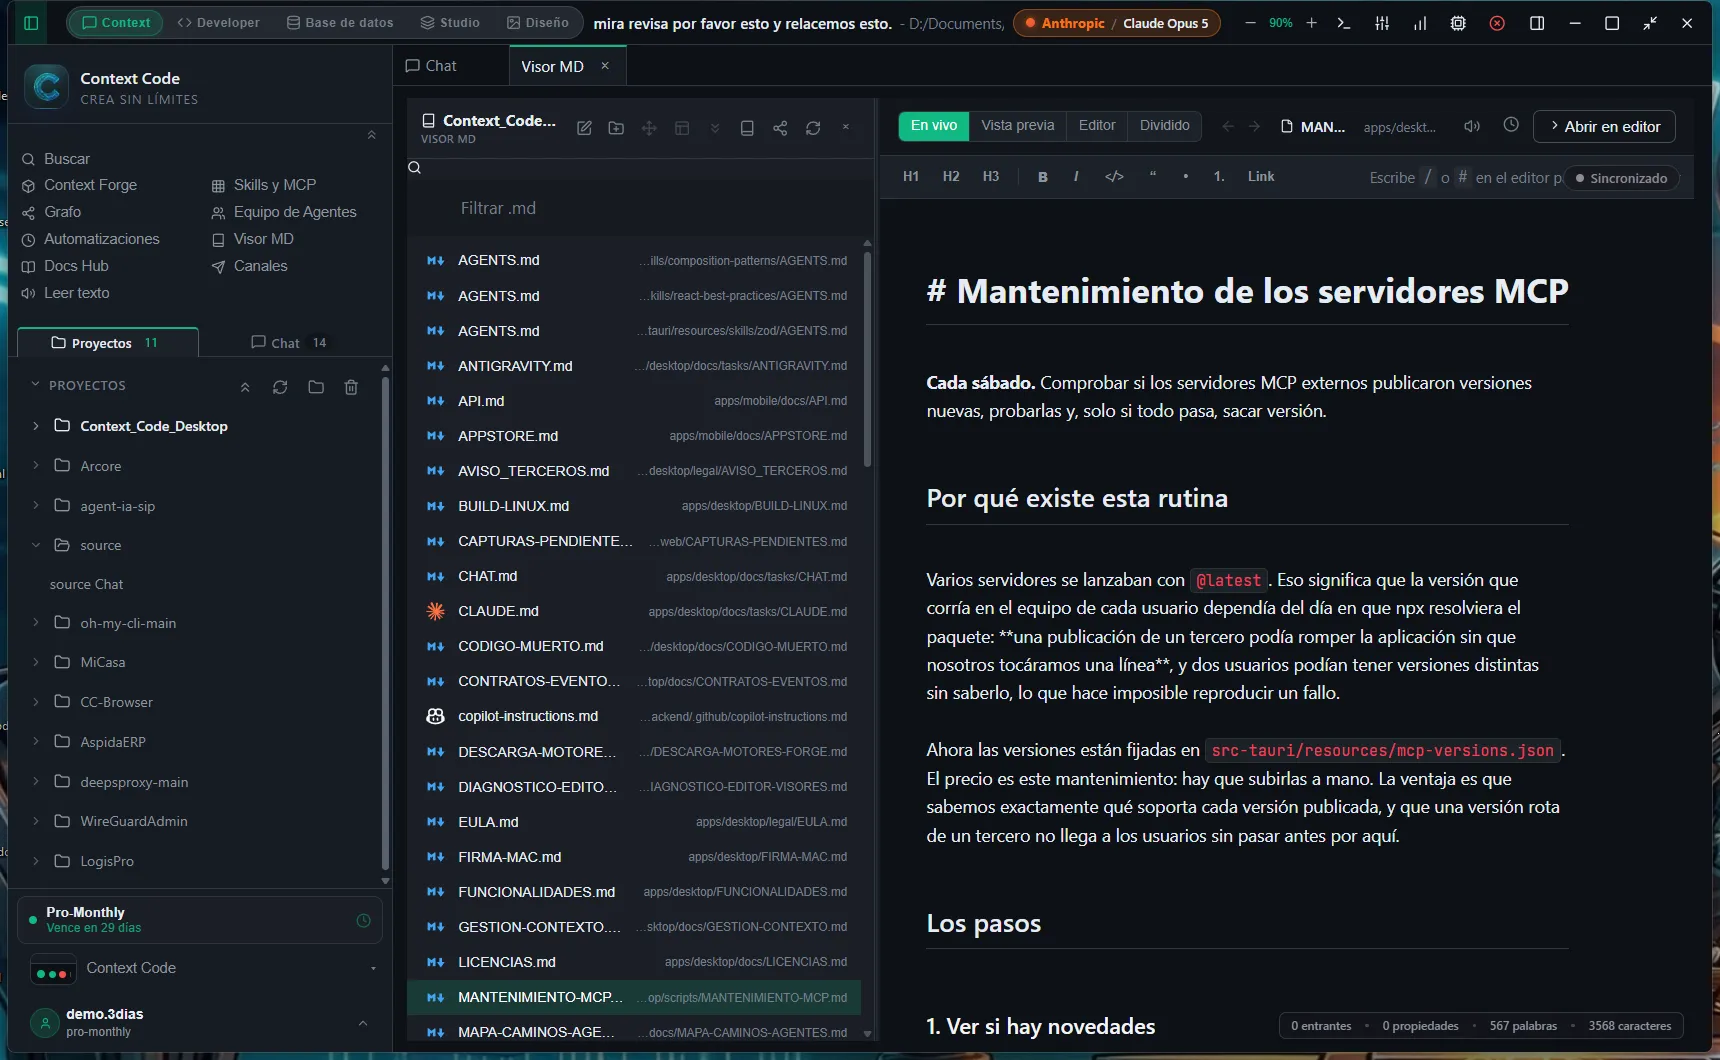Toggle italic formatting

pyautogui.click(x=1076, y=176)
